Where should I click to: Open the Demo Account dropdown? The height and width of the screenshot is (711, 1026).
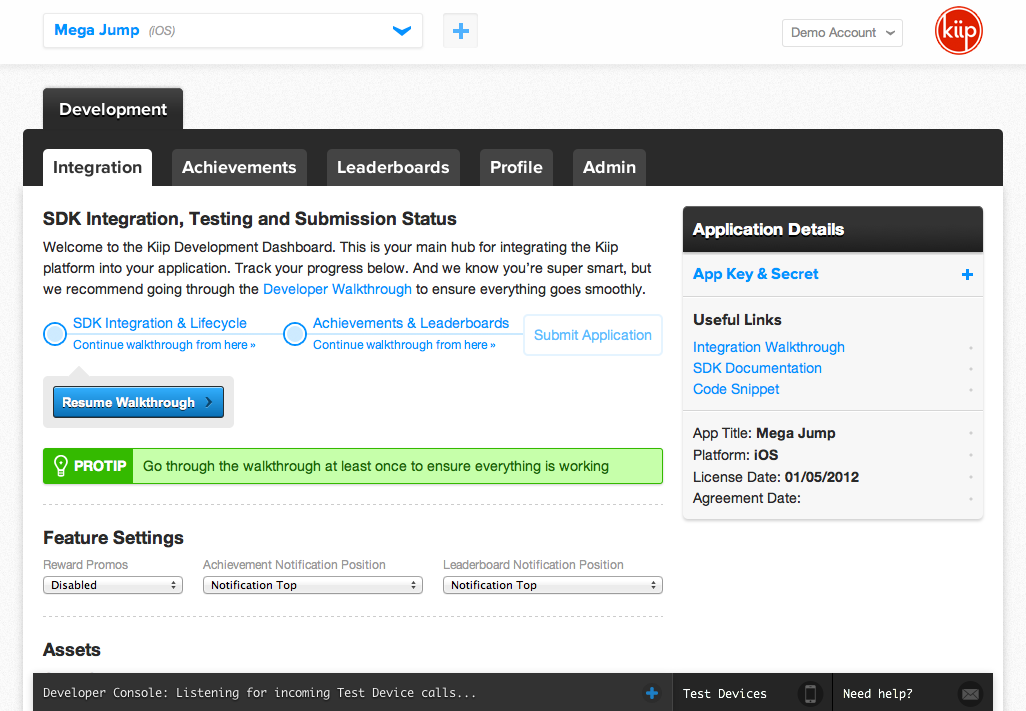(x=842, y=33)
